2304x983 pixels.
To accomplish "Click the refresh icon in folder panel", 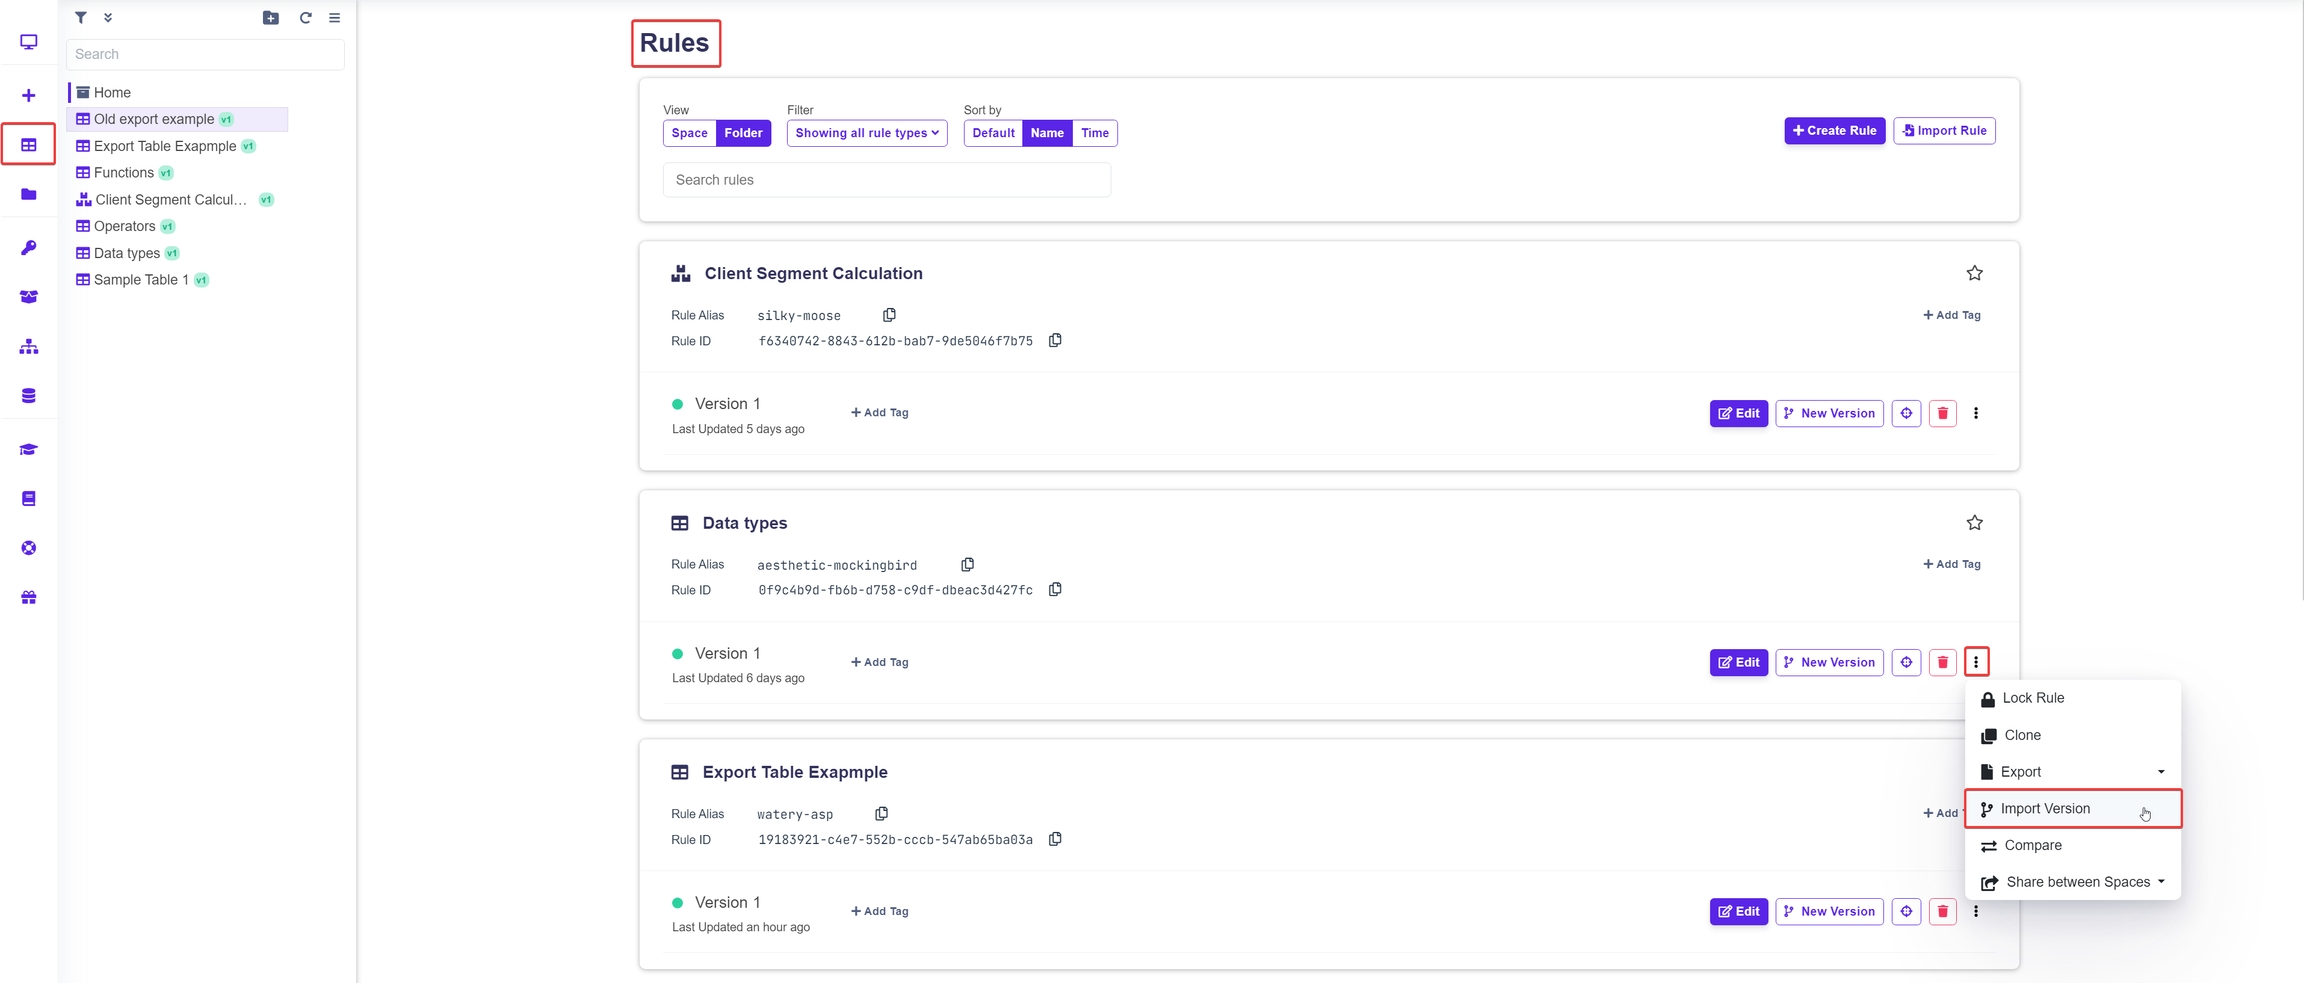I will click(x=305, y=18).
